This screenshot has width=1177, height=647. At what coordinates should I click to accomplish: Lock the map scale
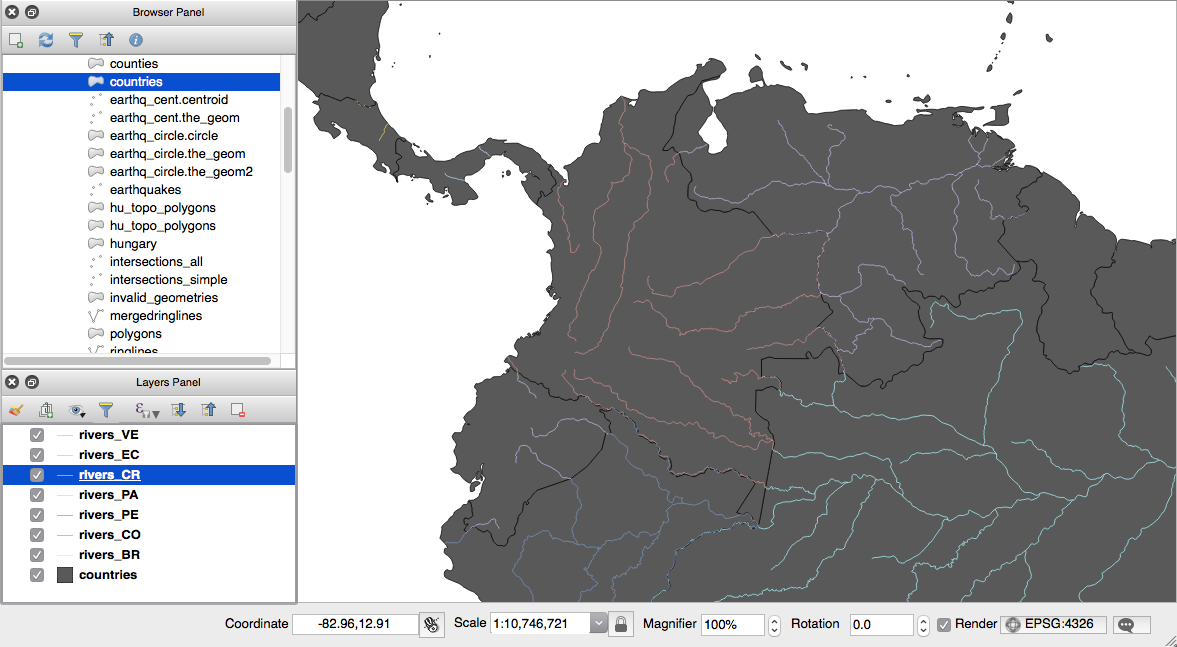click(621, 624)
